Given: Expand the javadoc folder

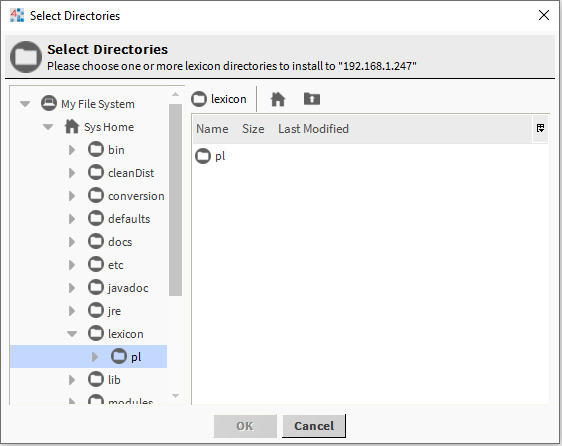Looking at the screenshot, I should coord(72,288).
